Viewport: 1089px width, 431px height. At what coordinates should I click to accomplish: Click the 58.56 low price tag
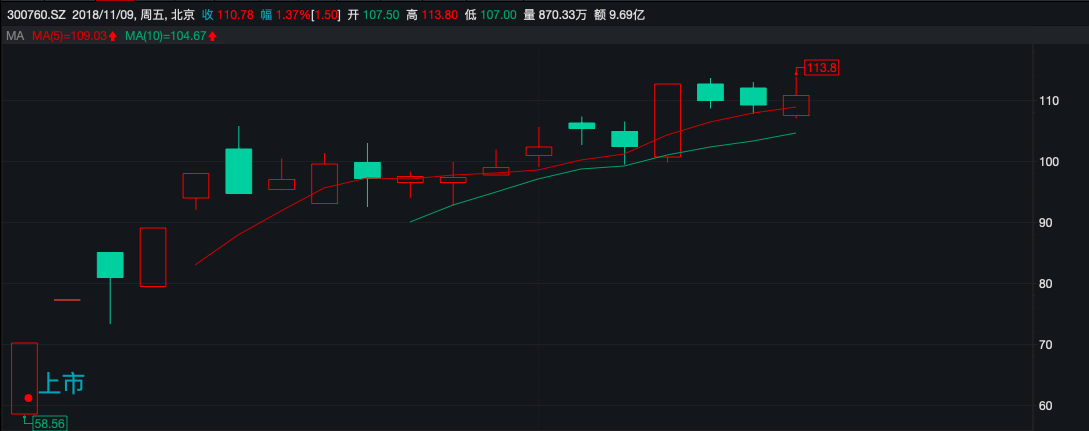coord(49,424)
